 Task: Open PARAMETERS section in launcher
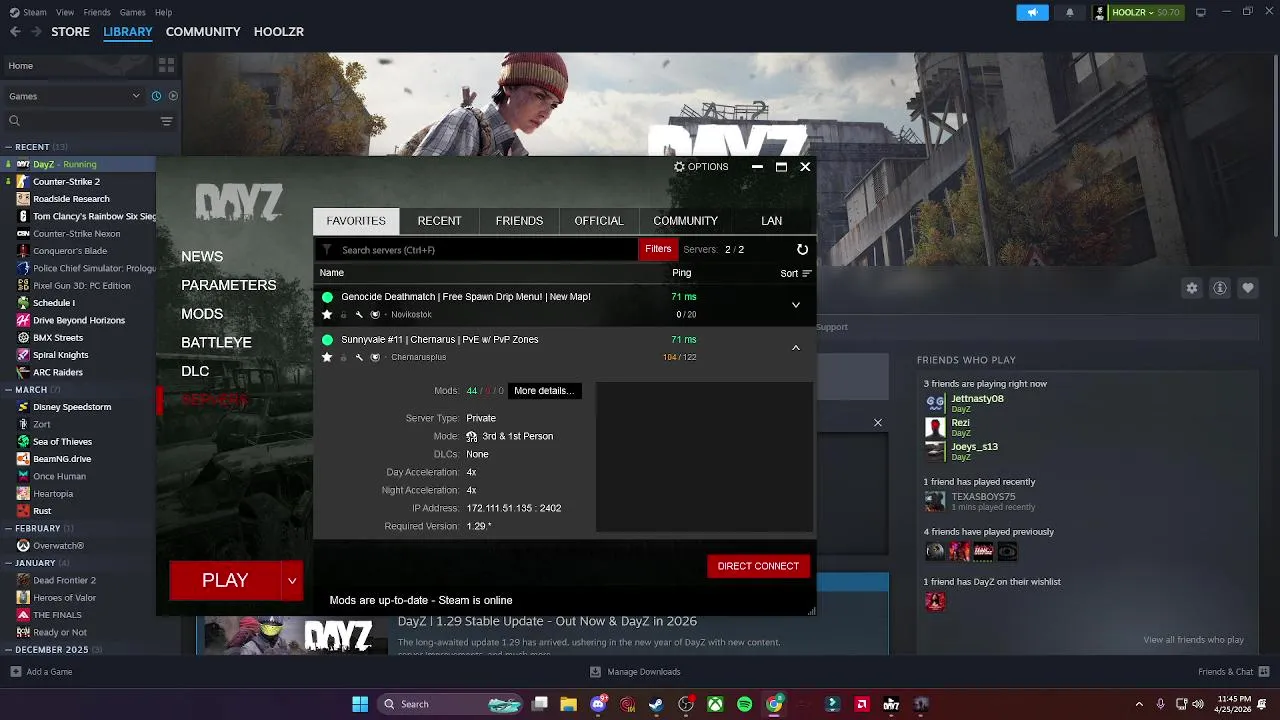(x=228, y=285)
